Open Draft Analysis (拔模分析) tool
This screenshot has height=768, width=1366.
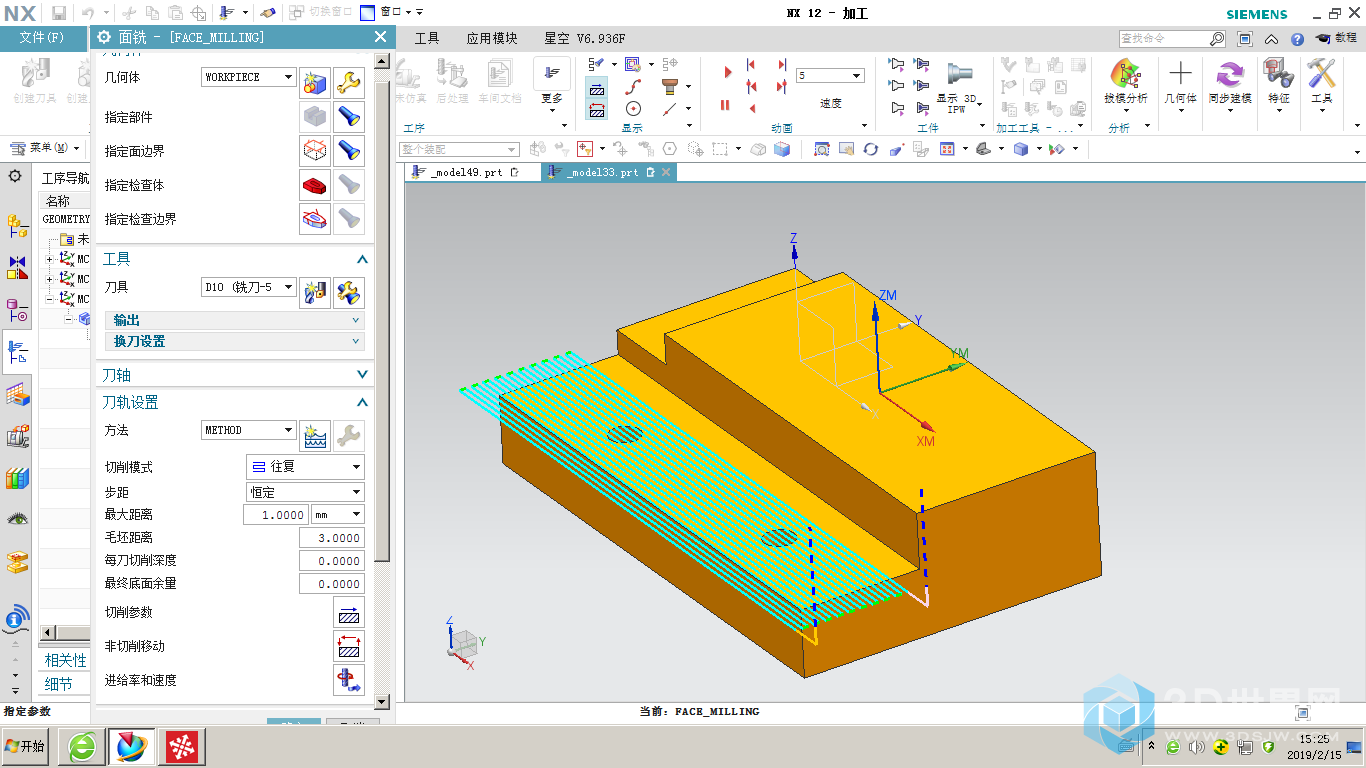[x=1126, y=82]
